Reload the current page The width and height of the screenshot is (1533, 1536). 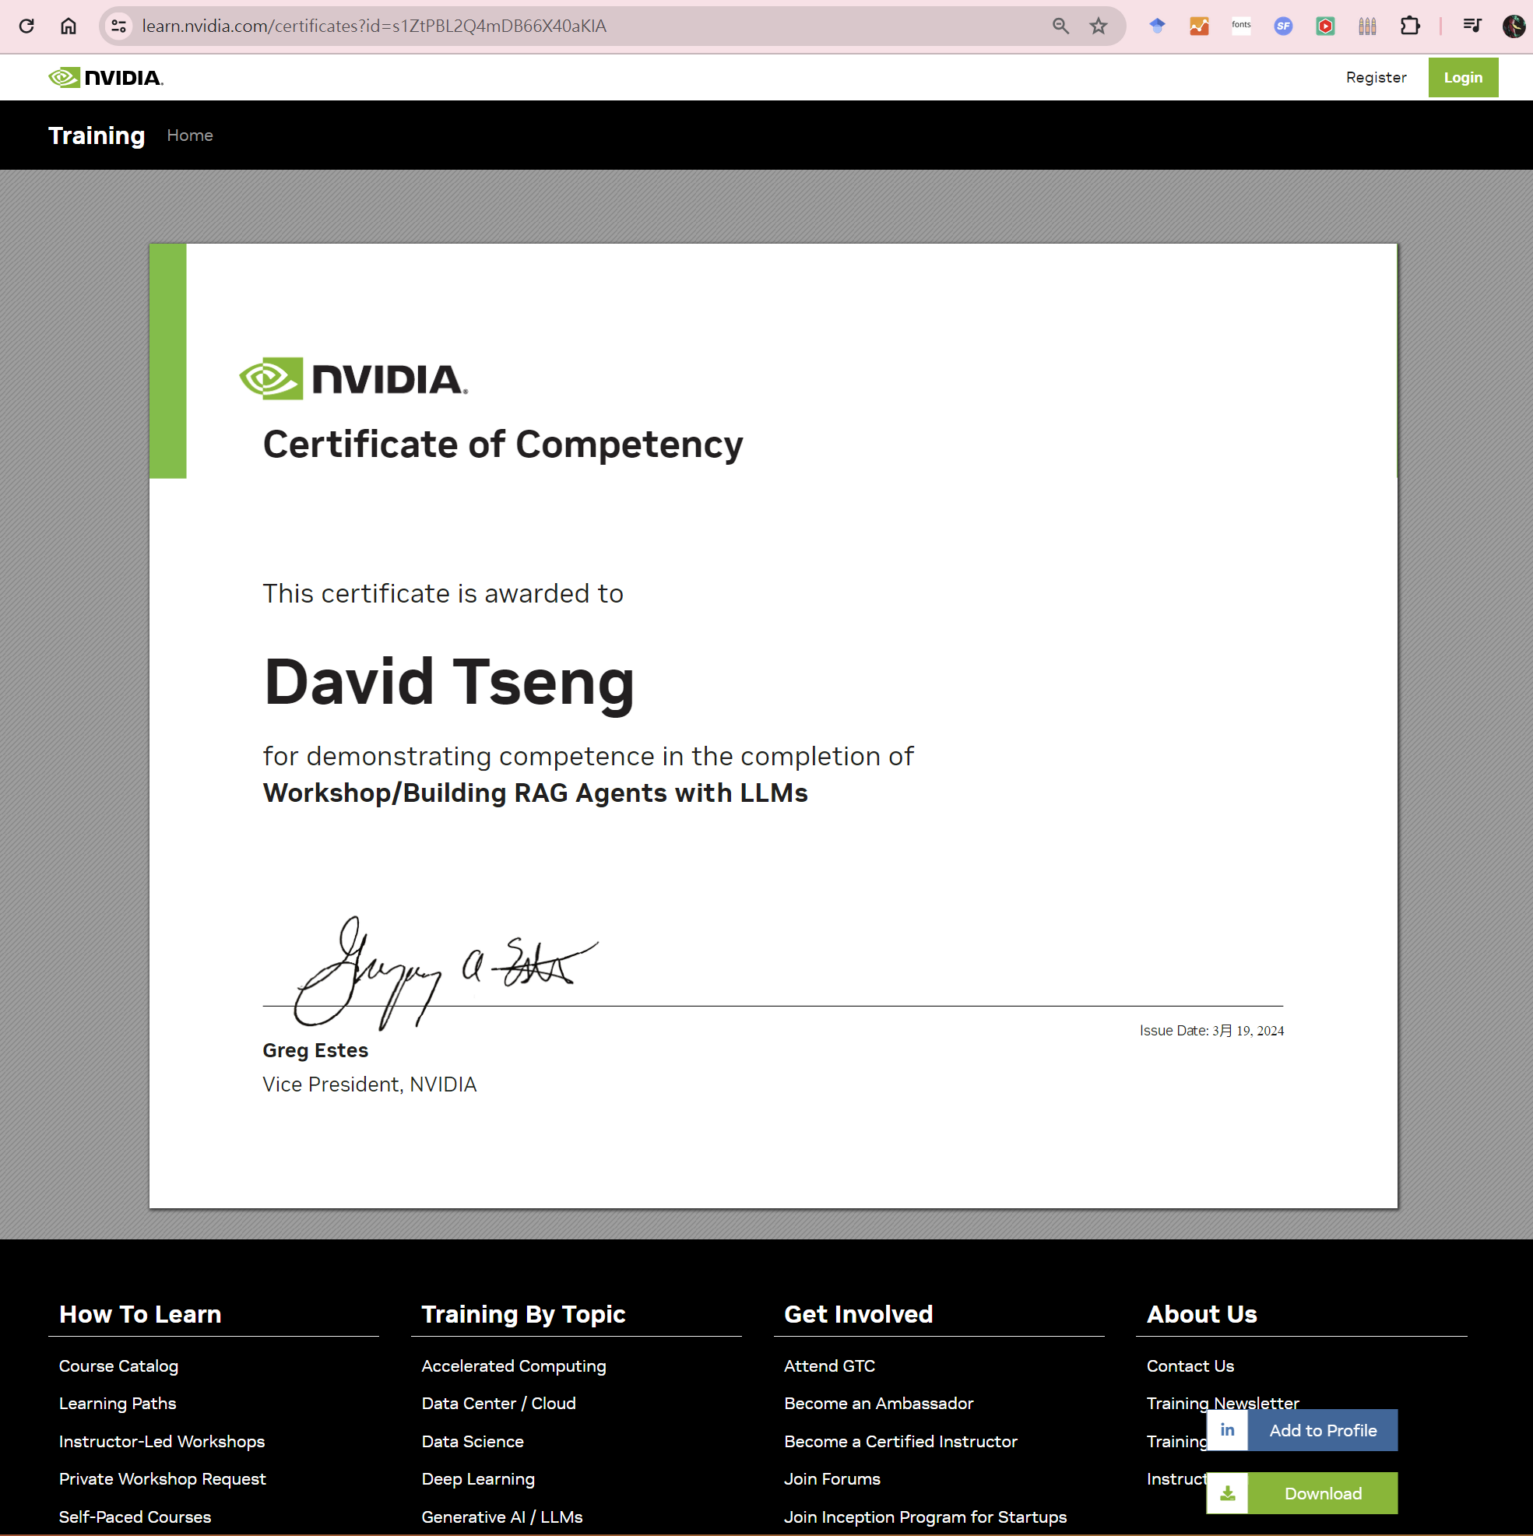26,26
